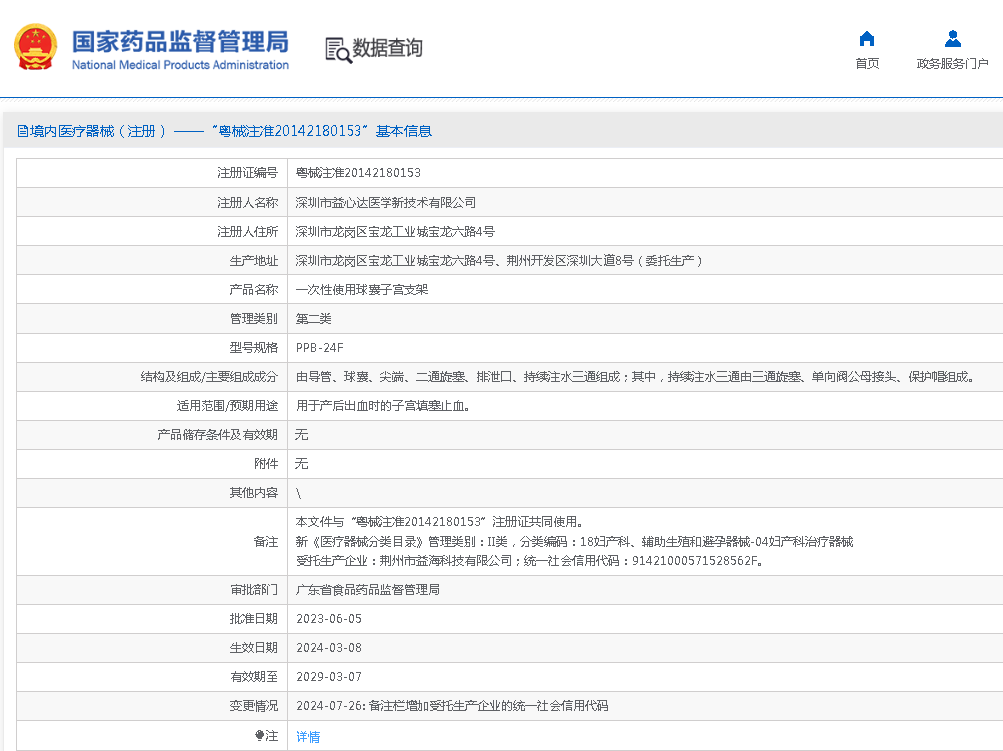The height and width of the screenshot is (751, 1003).
Task: Click the 适用范围/预期用途 label
Action: [x=227, y=406]
